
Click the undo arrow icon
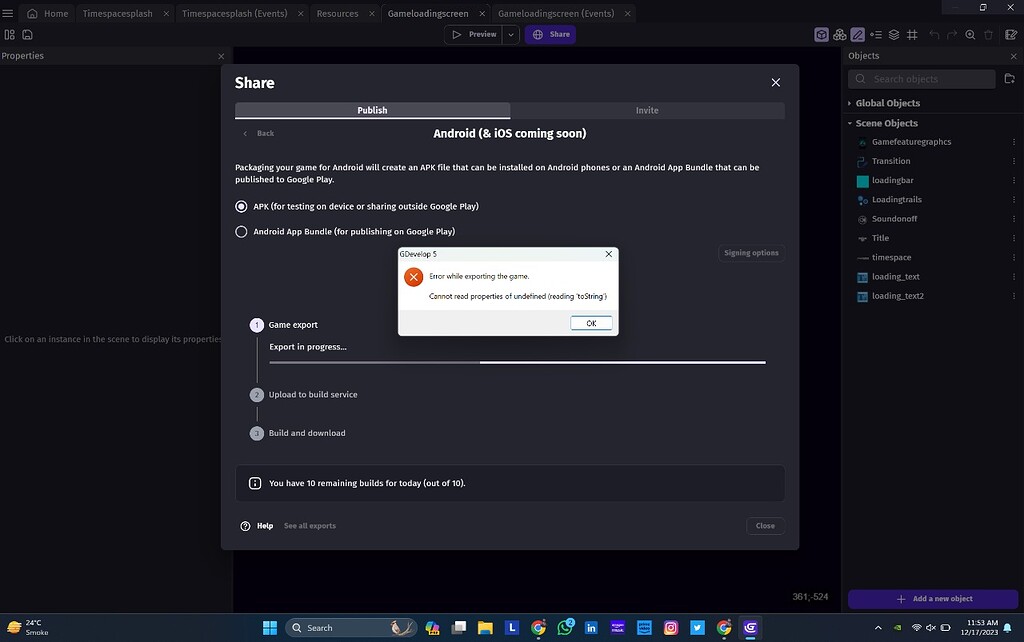tap(933, 34)
